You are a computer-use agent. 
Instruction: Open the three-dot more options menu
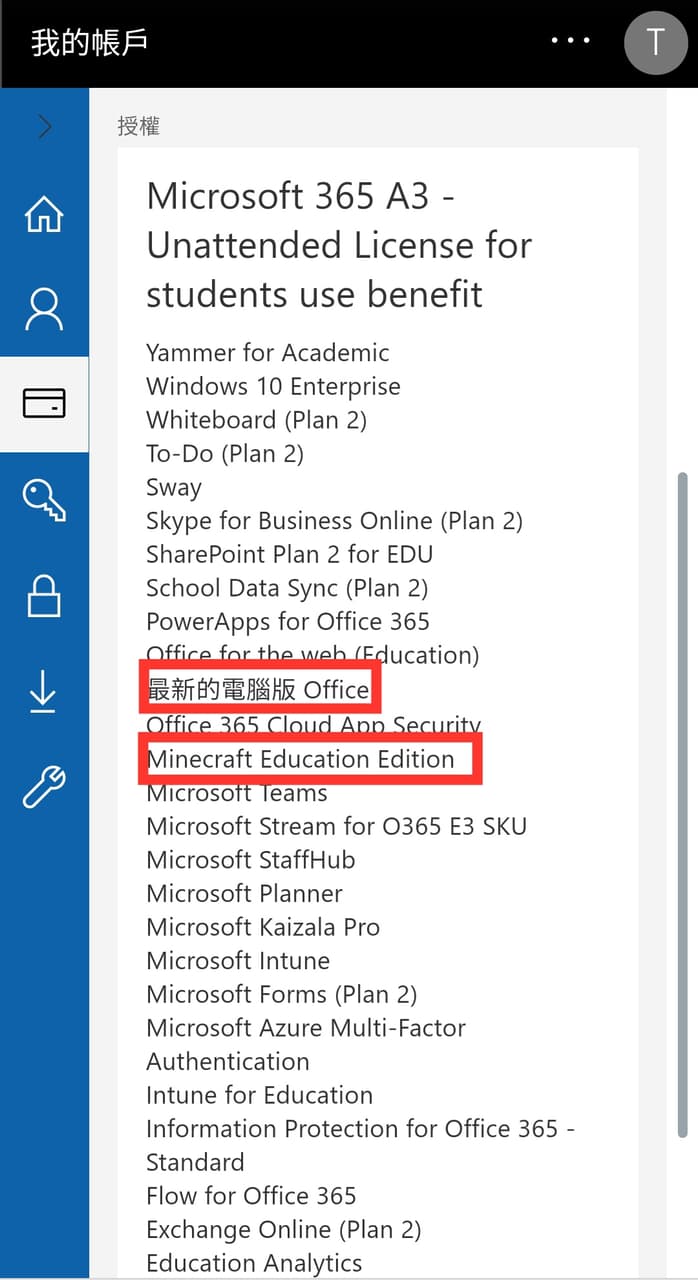point(571,42)
